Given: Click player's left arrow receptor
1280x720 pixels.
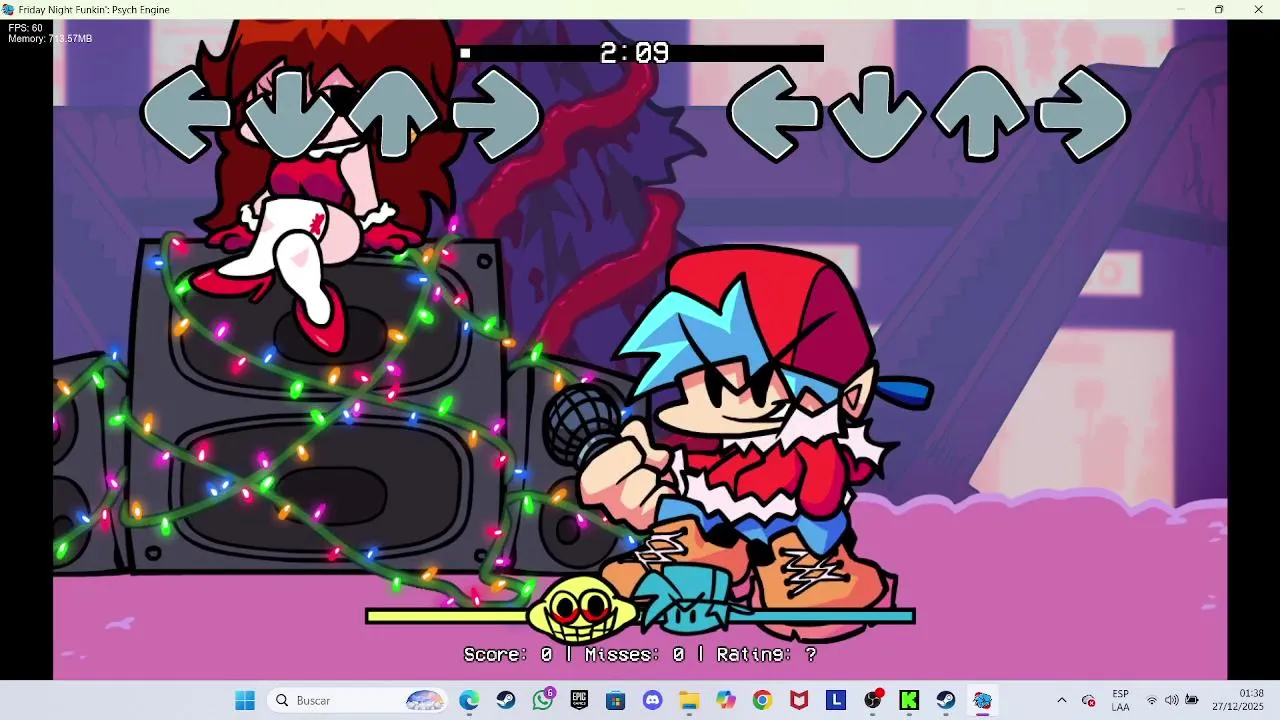Looking at the screenshot, I should 774,115.
